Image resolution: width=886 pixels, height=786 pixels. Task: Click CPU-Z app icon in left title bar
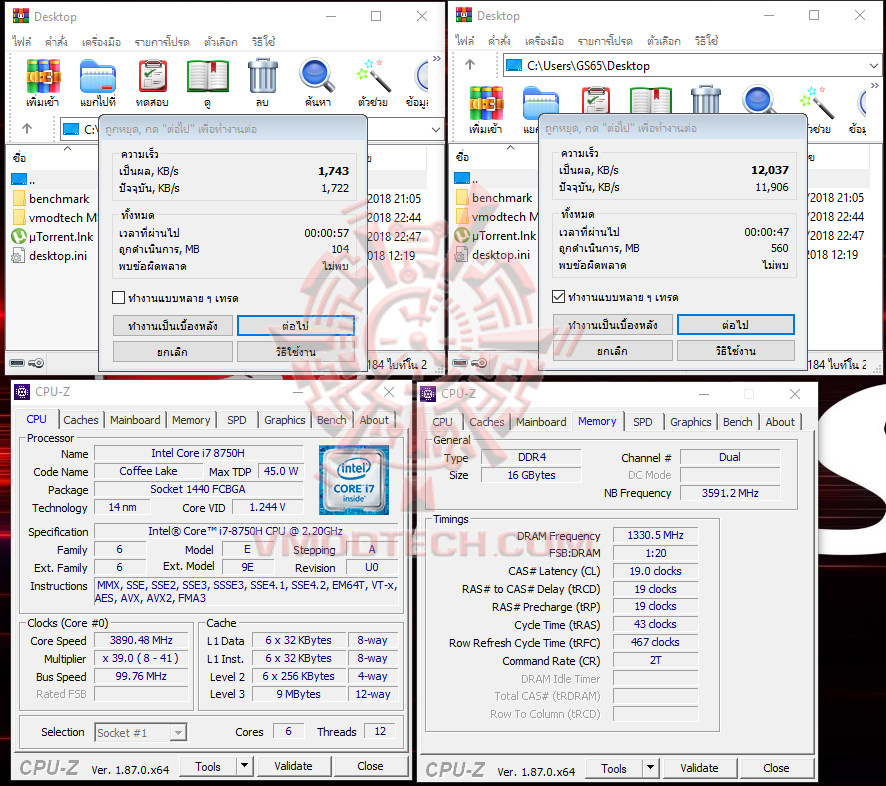tap(22, 392)
